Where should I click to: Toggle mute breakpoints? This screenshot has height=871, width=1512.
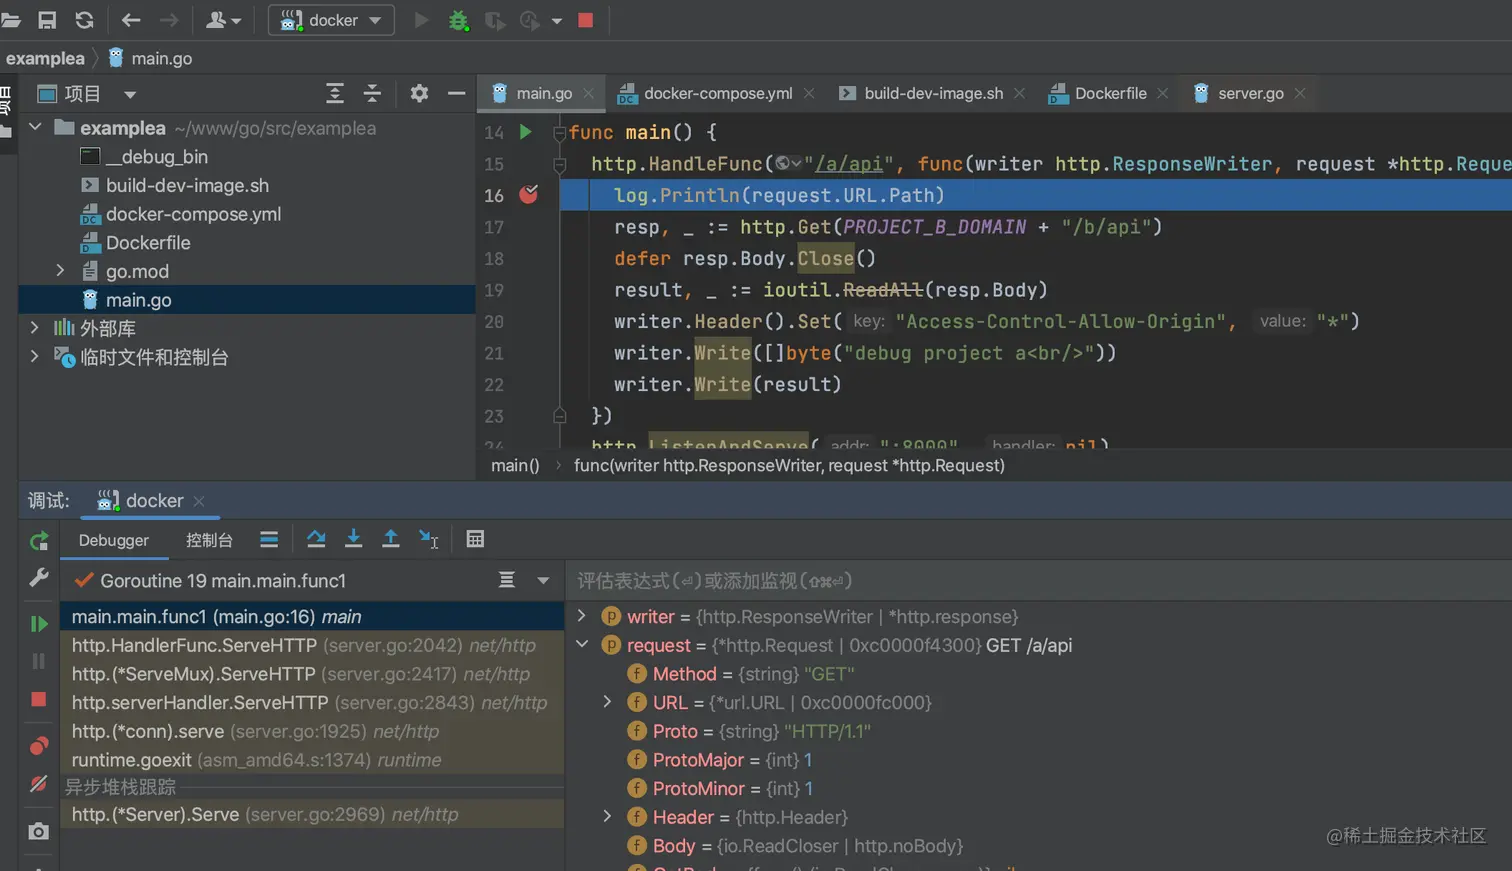[x=39, y=784]
